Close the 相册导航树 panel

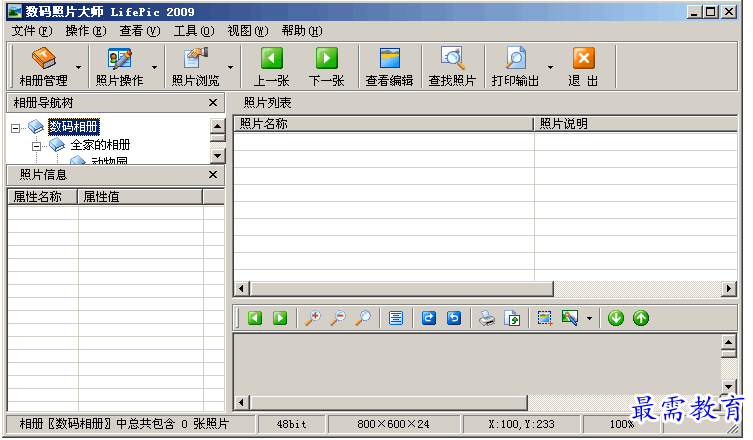[213, 103]
